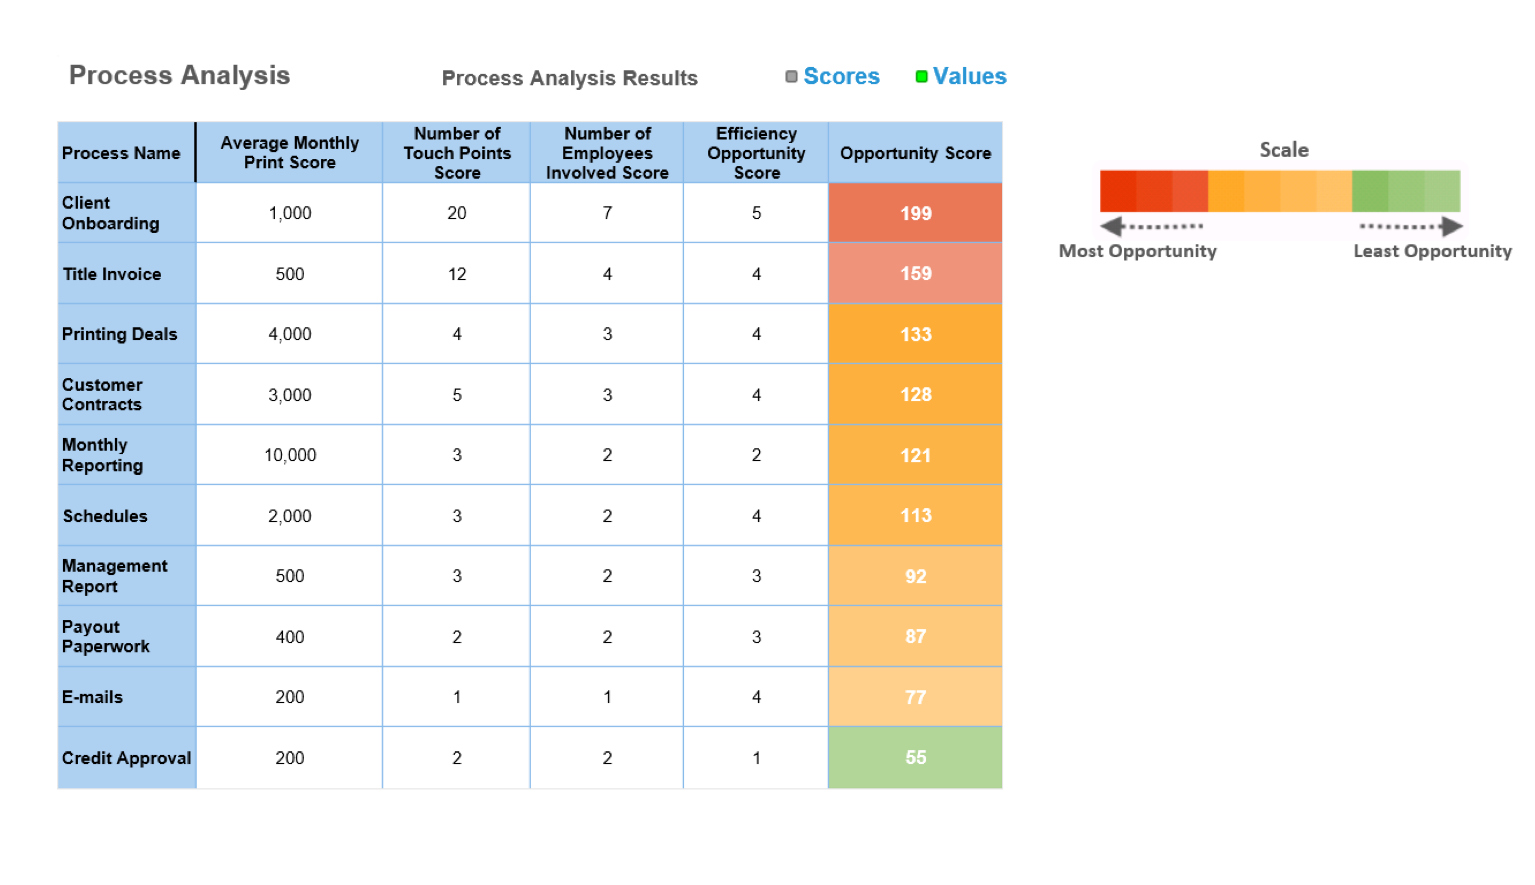Image resolution: width=1535 pixels, height=885 pixels.
Task: Click the gray square beside Scores
Action: pos(791,77)
